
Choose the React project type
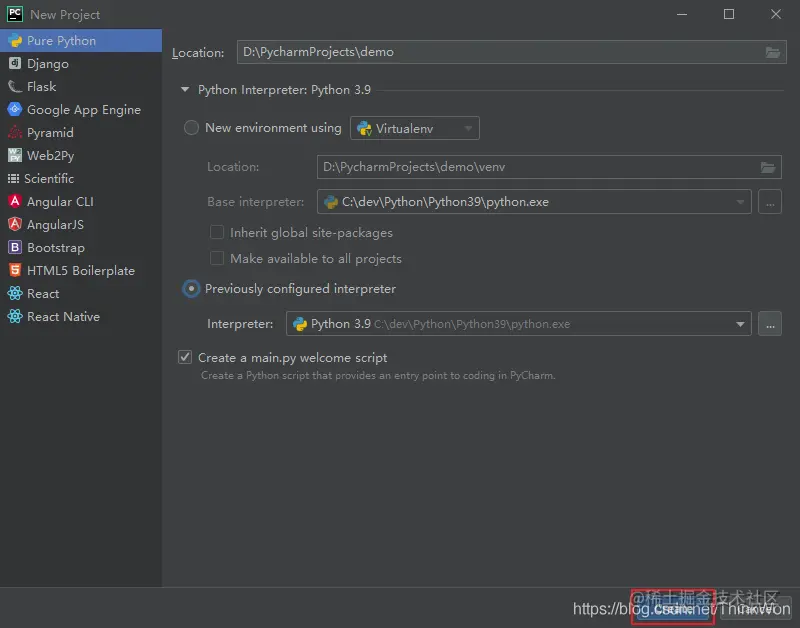click(81, 293)
